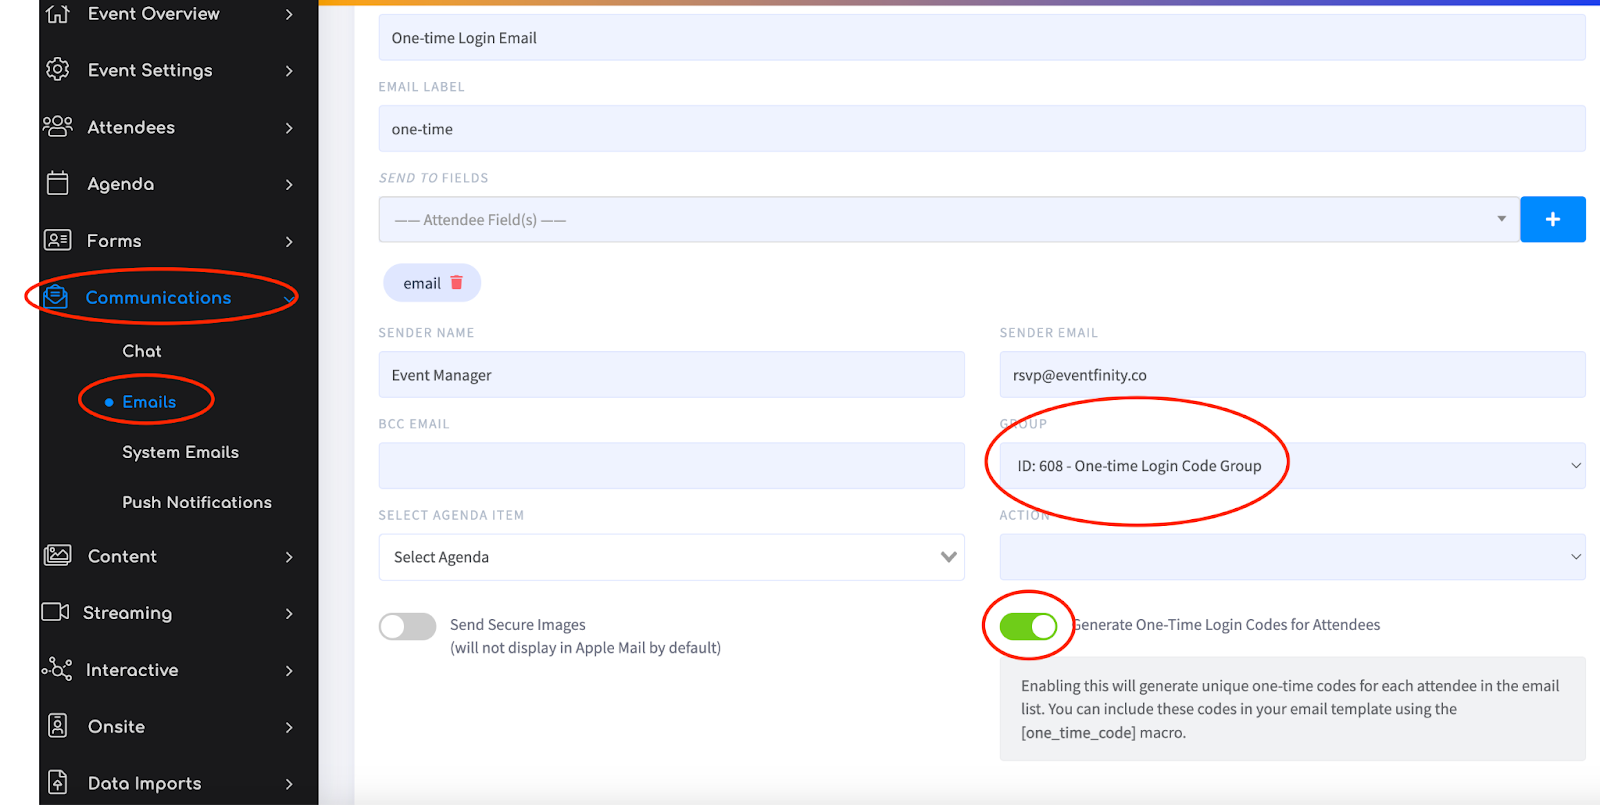Enable the Send Secure Images toggle
The width and height of the screenshot is (1600, 805).
tap(408, 626)
